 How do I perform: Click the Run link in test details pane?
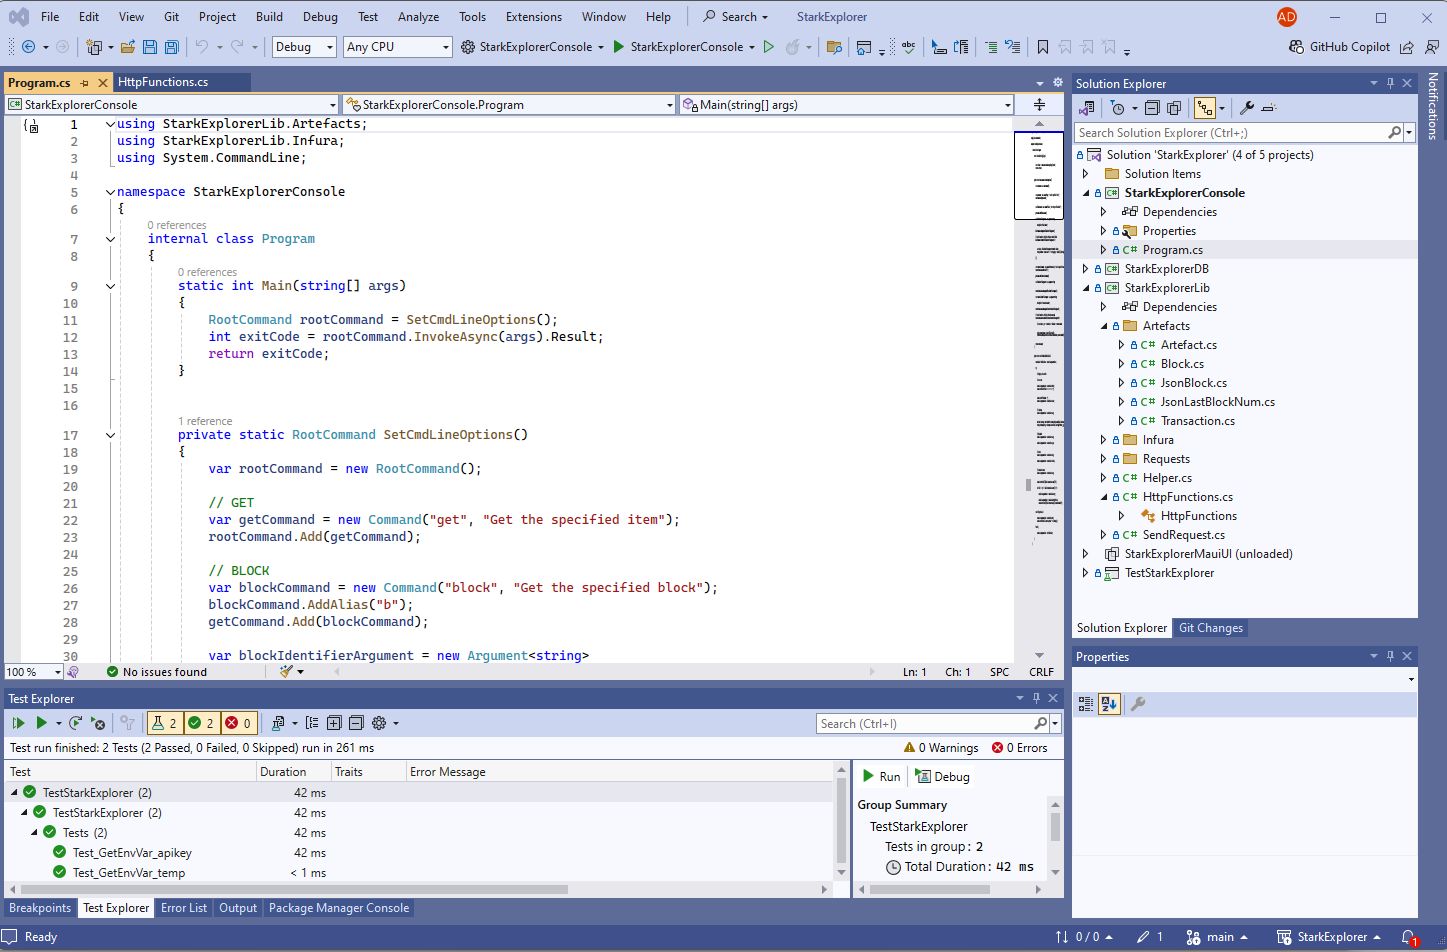pyautogui.click(x=881, y=776)
